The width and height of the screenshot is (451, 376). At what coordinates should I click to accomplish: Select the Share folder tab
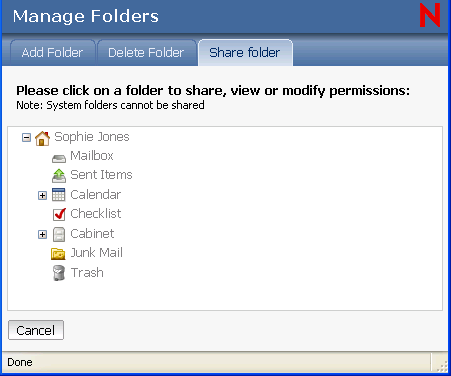click(x=245, y=53)
